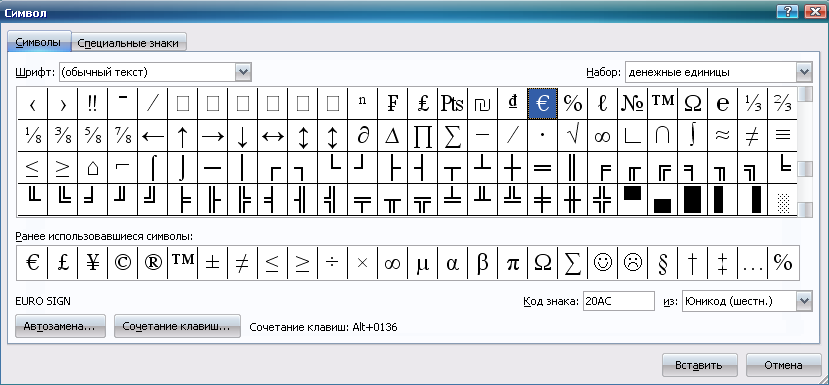The height and width of the screenshot is (385, 829).
Task: Click the Автозамена button
Action: 60,326
